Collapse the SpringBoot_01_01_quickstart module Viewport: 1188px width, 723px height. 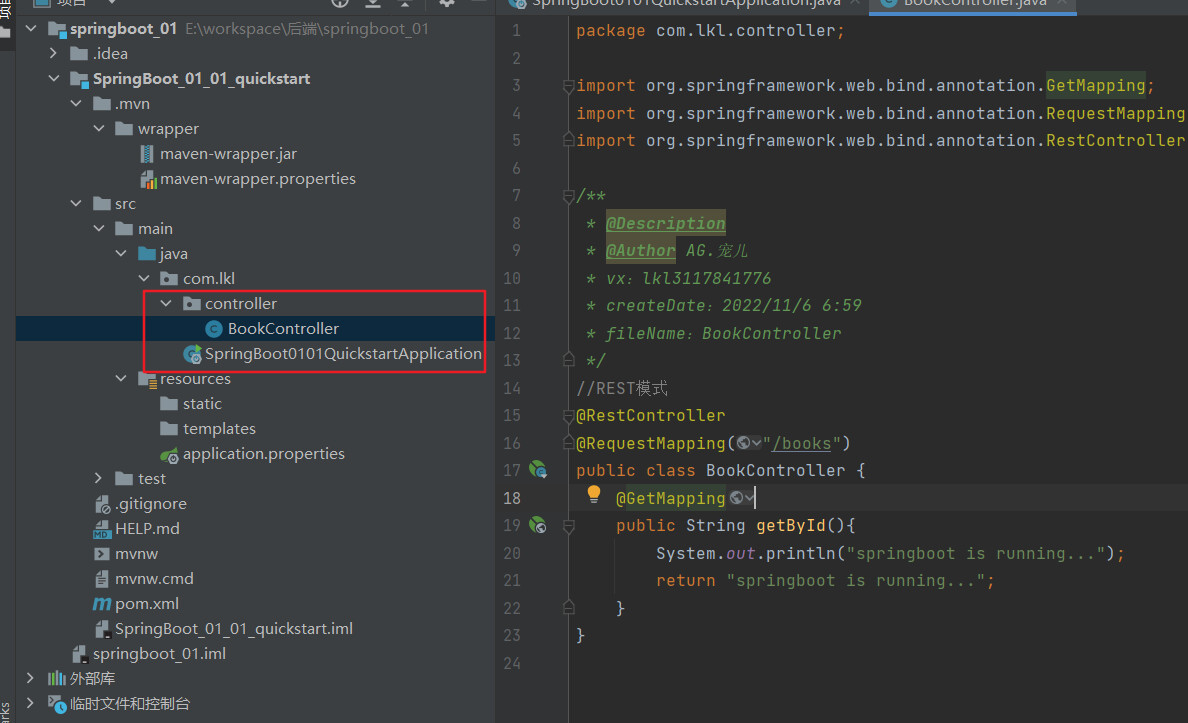coord(54,79)
